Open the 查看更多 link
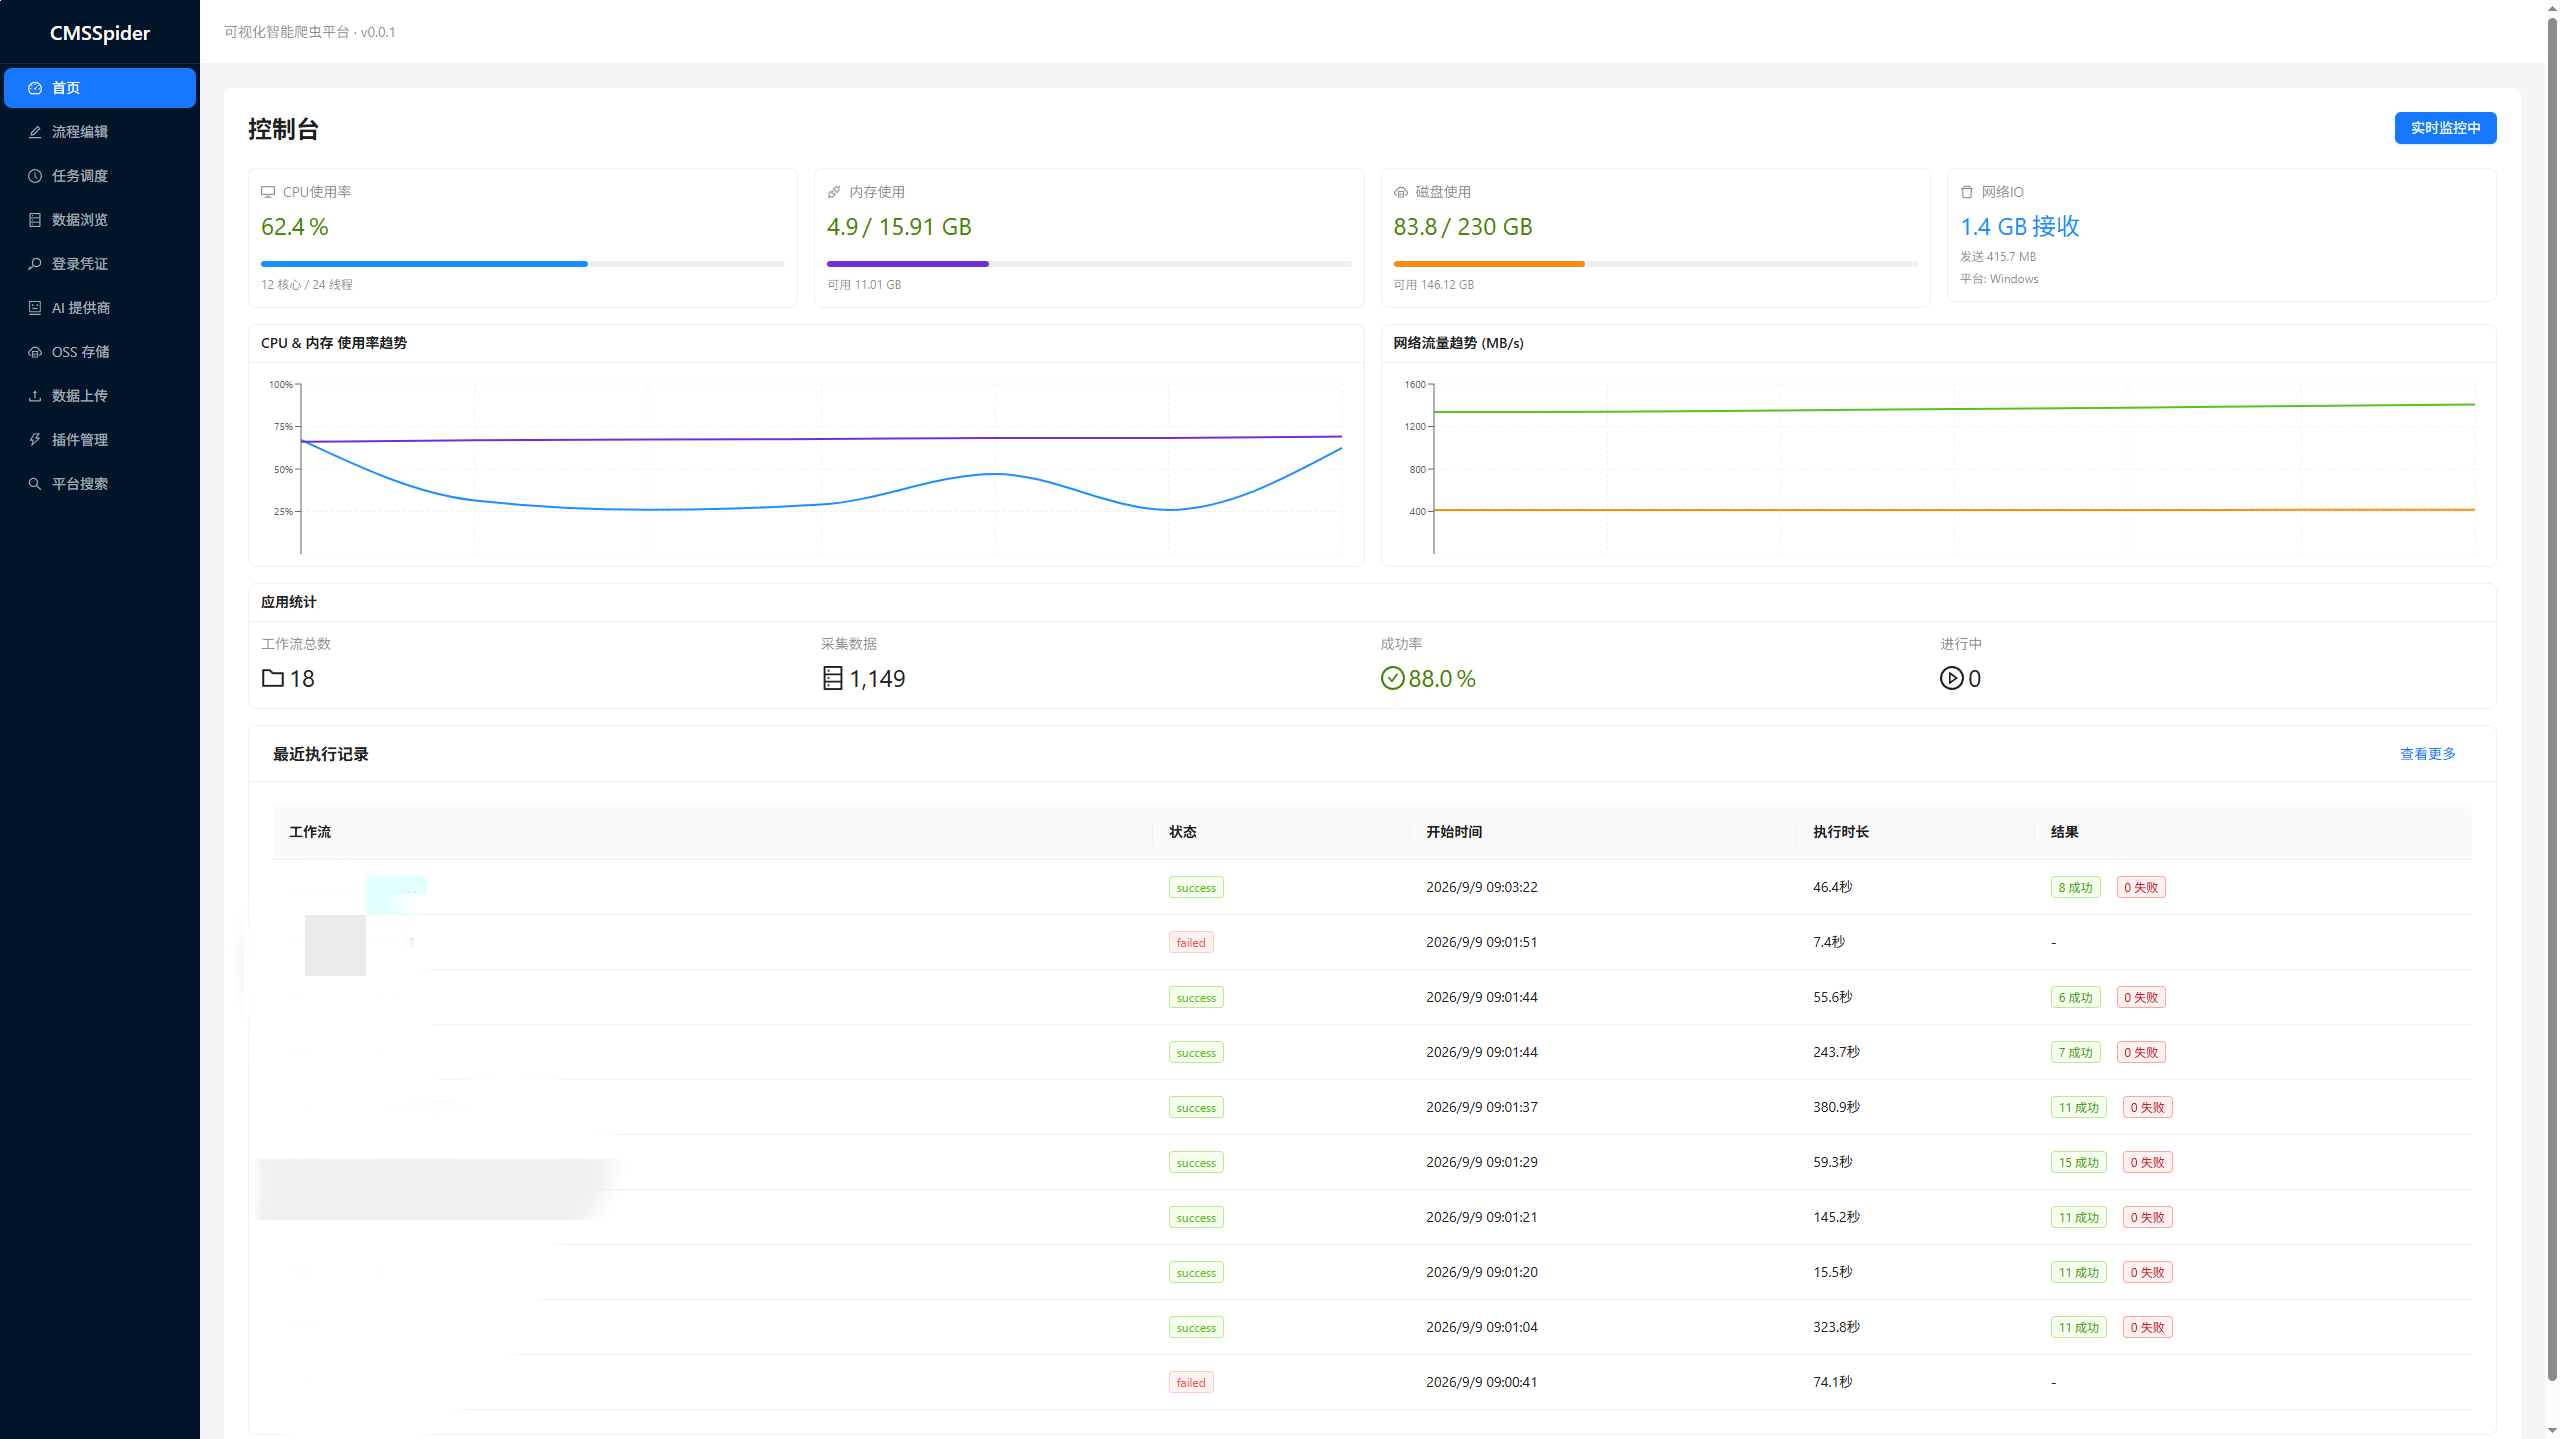The image size is (2560, 1439). 2428,754
